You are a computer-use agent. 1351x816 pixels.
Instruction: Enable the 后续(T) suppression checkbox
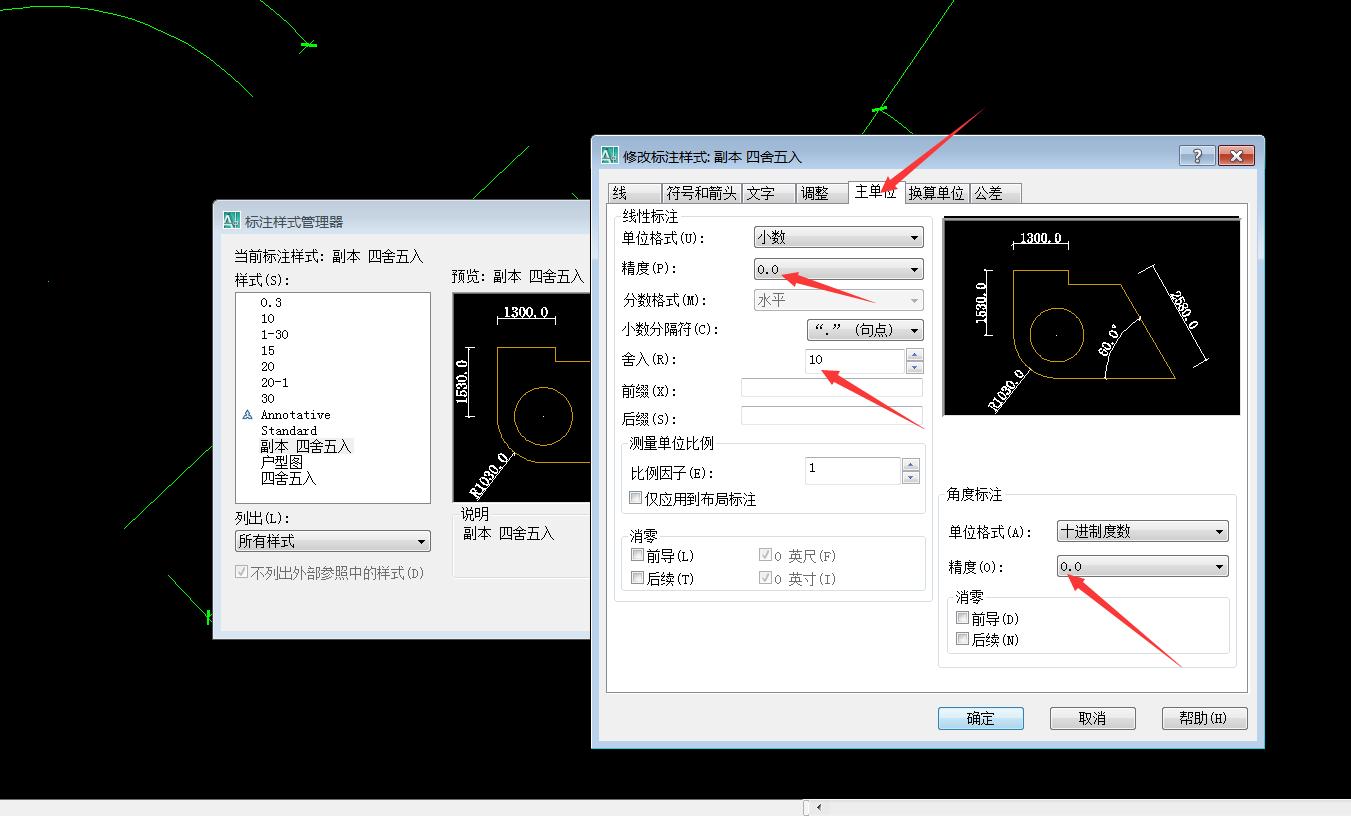coord(636,578)
